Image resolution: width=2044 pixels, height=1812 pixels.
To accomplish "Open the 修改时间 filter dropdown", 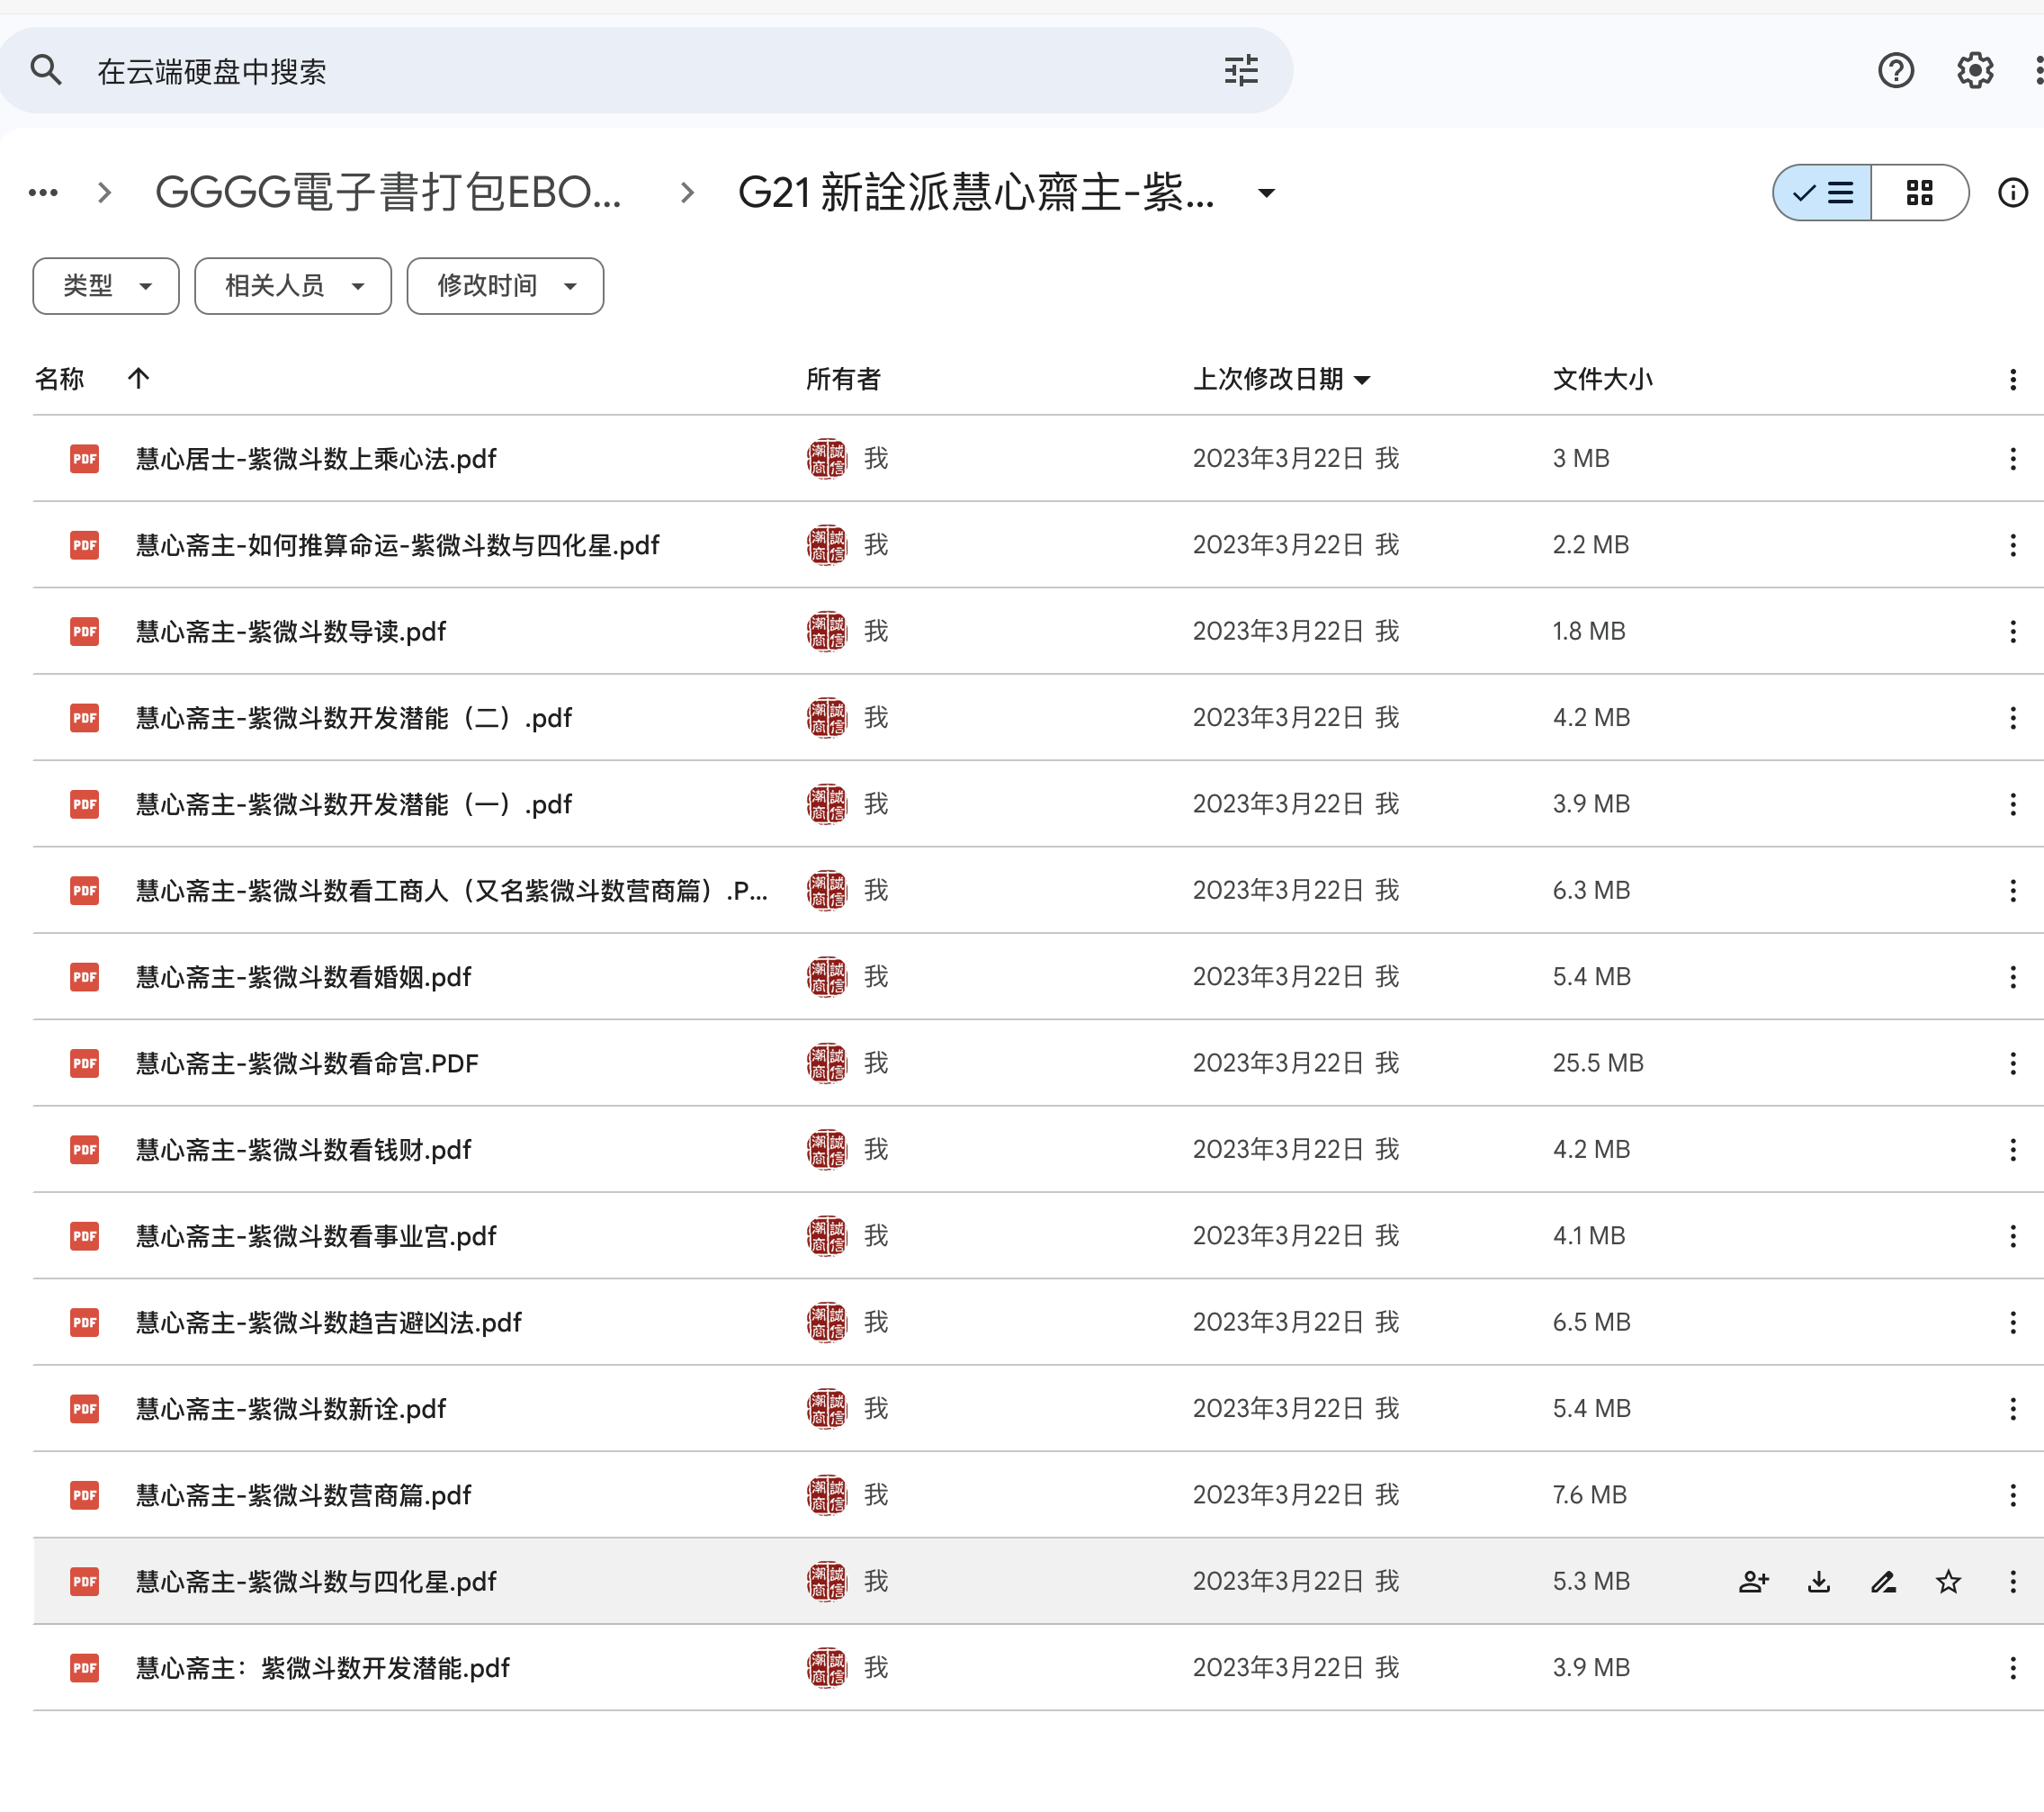I will point(505,286).
